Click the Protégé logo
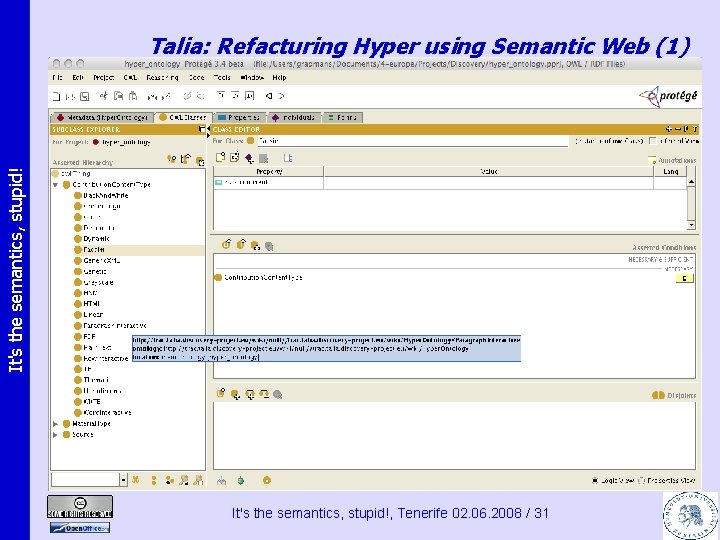This screenshot has width=720, height=540. pos(668,96)
